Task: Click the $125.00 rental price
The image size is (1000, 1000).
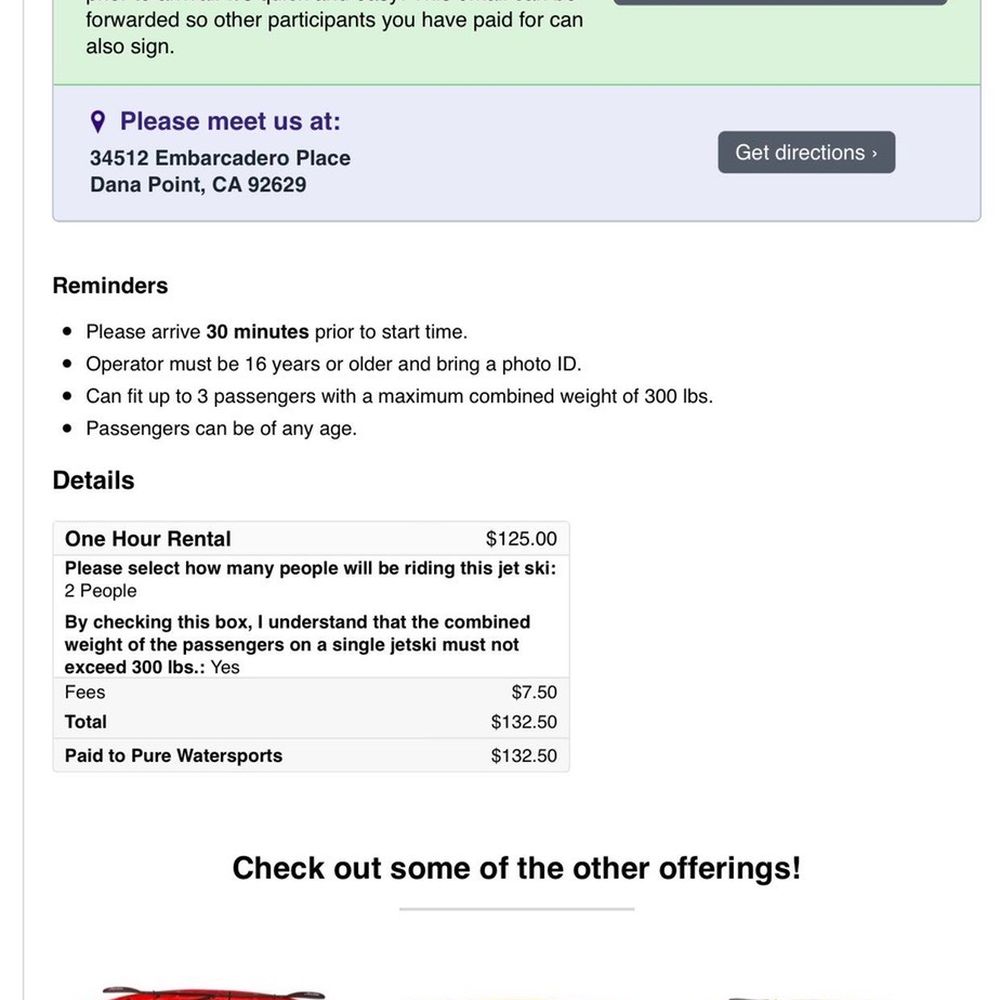Action: point(521,539)
